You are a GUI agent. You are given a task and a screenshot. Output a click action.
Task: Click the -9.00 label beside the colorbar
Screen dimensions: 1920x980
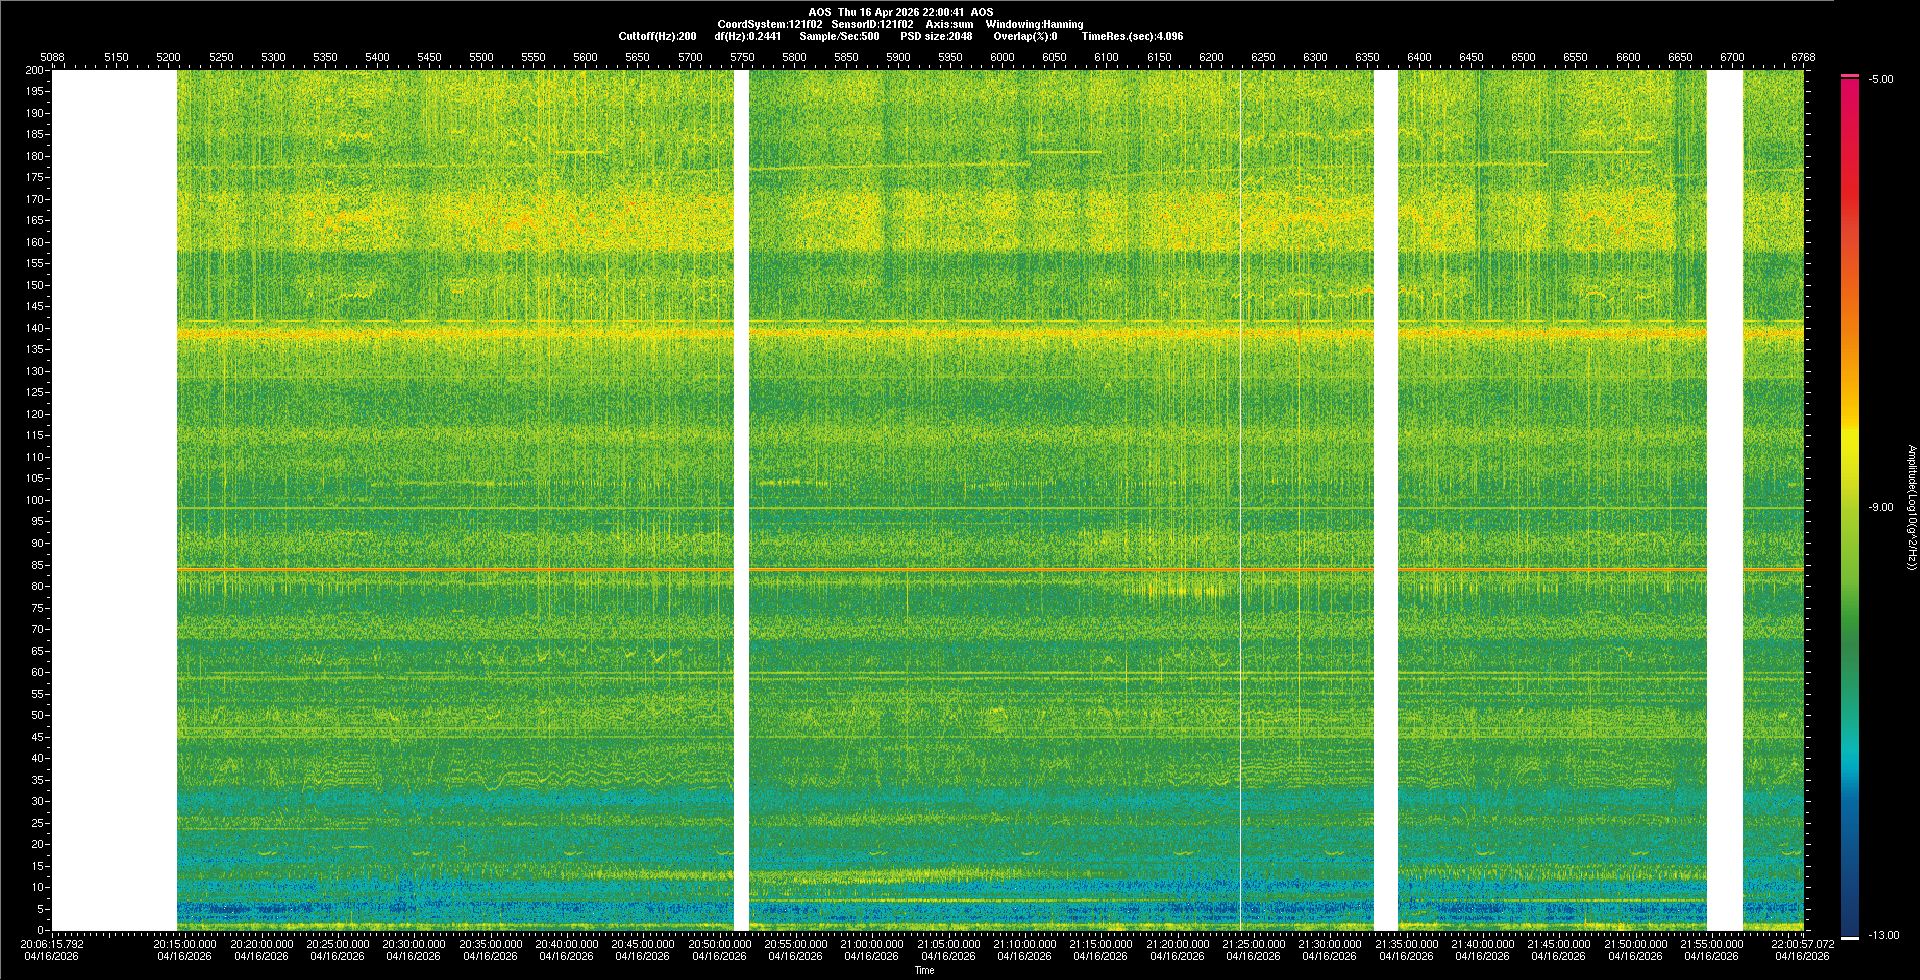click(1880, 508)
